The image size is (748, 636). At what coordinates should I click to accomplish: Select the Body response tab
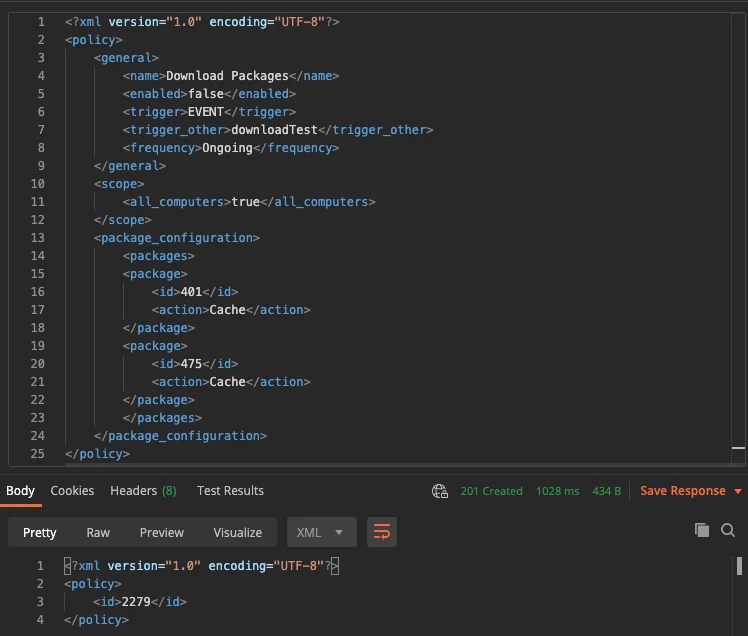(20, 491)
